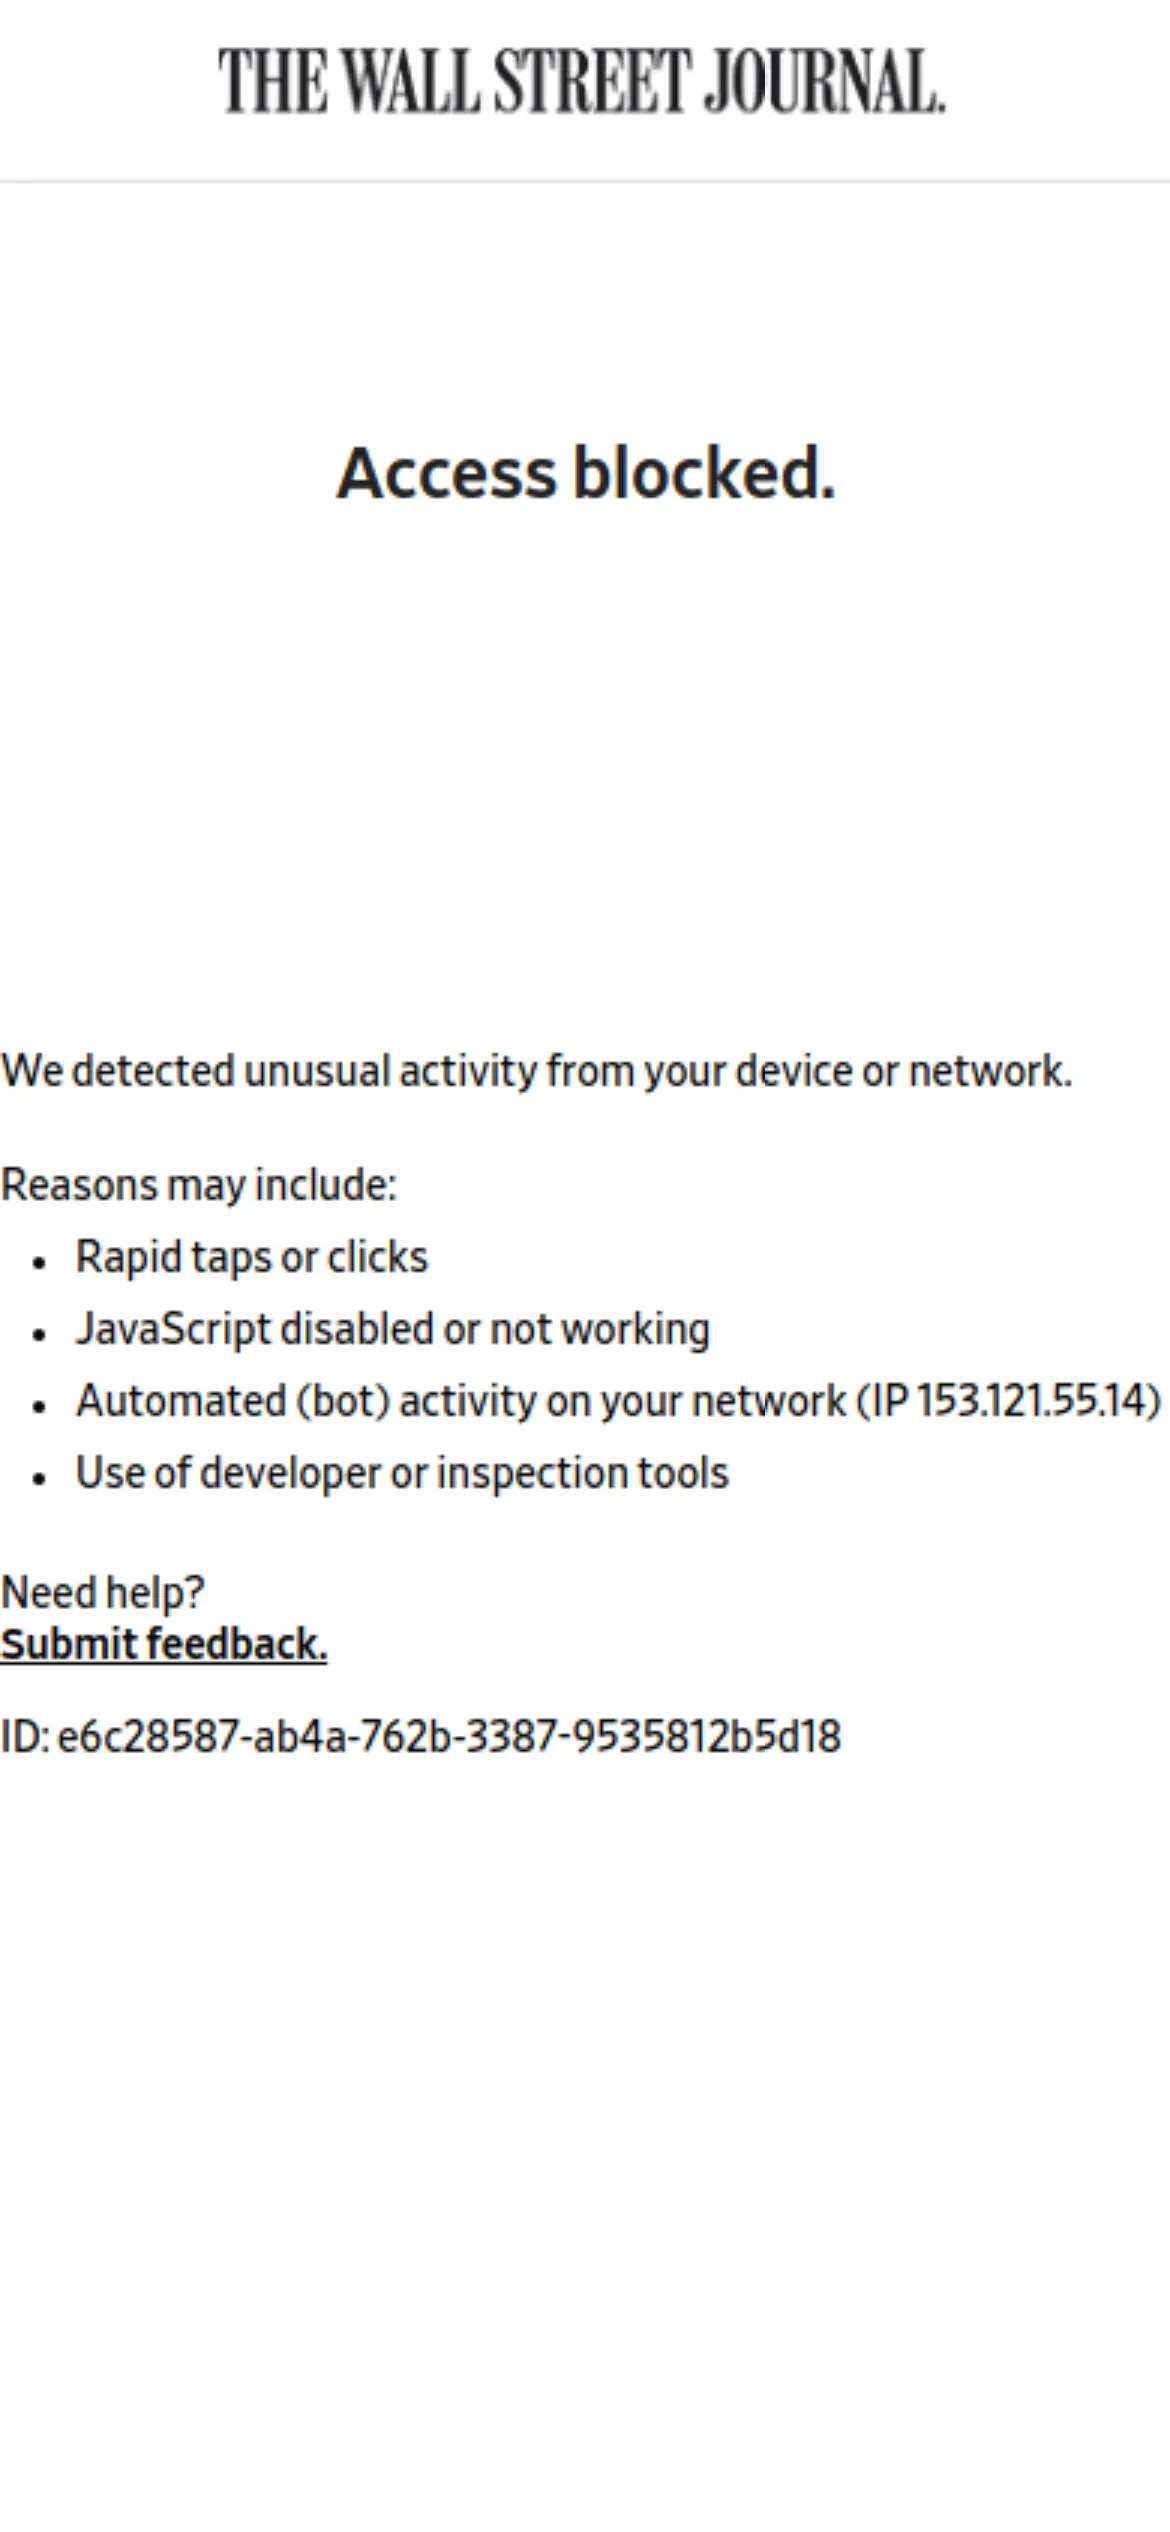Screen dimensions: 1170x2532
Task: Select the ID value starting with e6c28587
Action: 449,1737
